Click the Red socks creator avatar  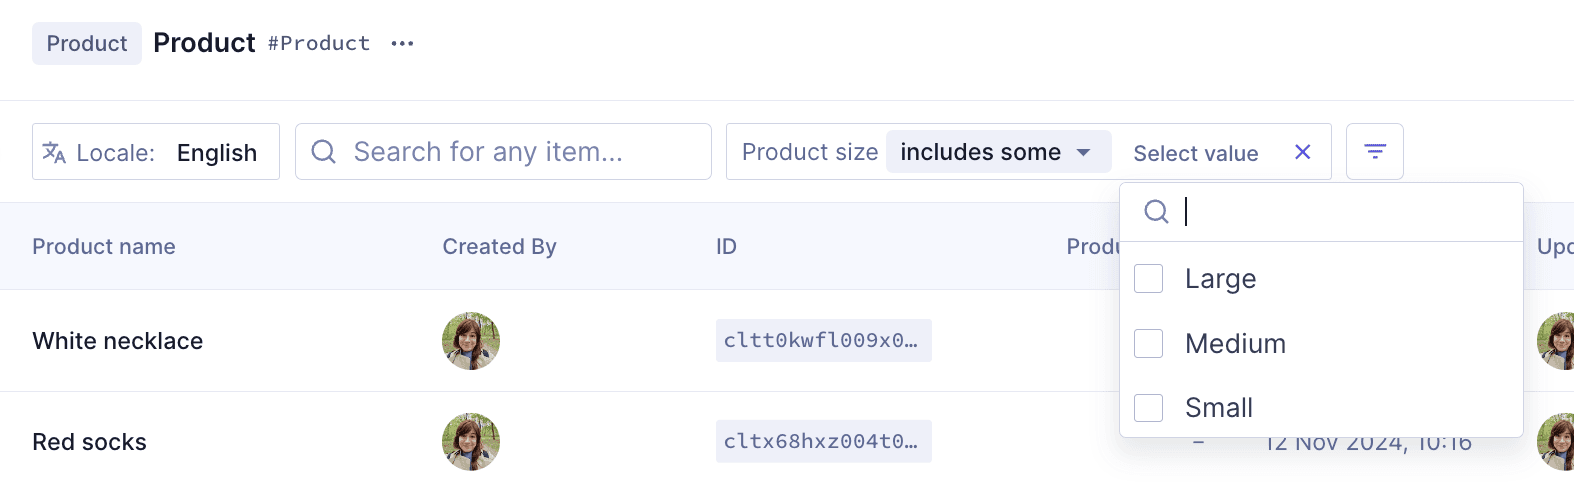pyautogui.click(x=471, y=442)
